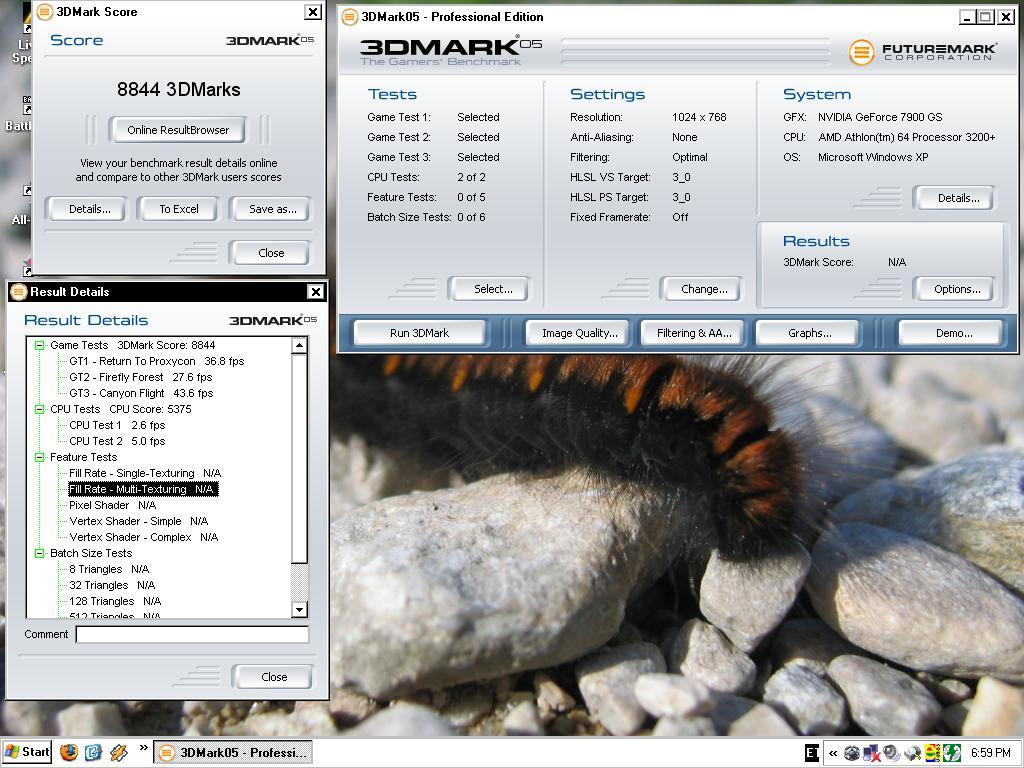
Task: Select the GT1 - Return To Proxycon row
Action: 157,361
